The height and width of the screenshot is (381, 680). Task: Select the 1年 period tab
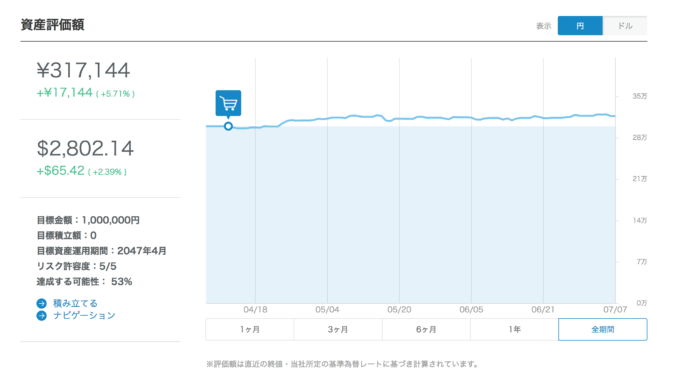click(x=514, y=329)
